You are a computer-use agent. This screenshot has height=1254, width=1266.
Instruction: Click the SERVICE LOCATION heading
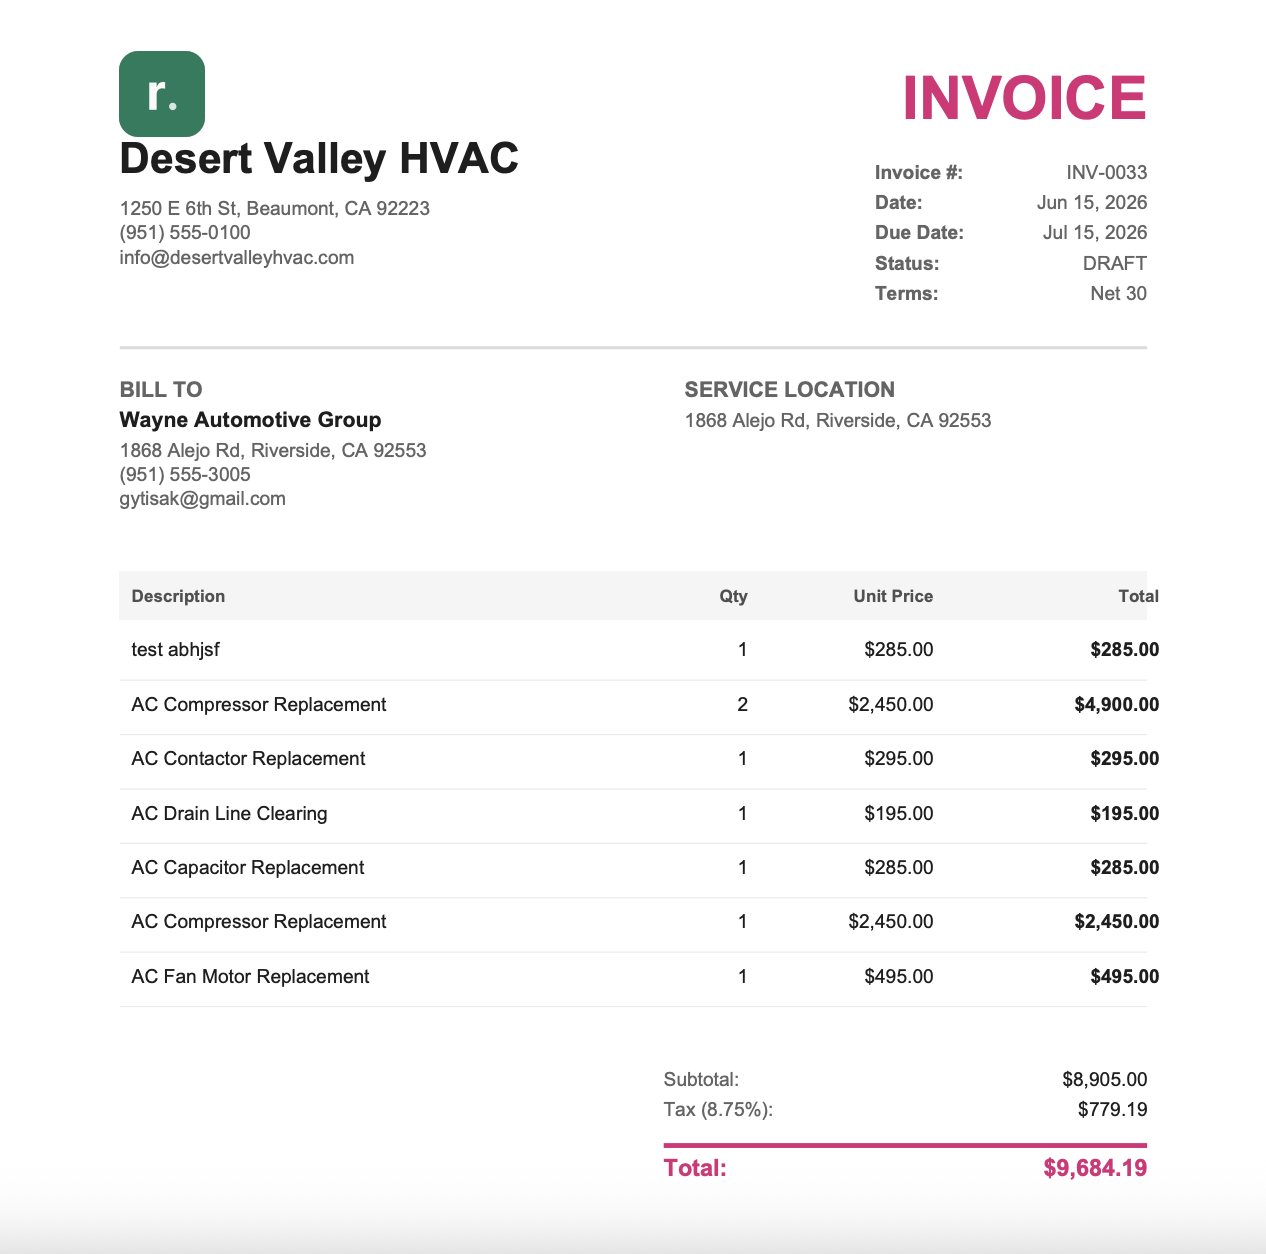[790, 390]
